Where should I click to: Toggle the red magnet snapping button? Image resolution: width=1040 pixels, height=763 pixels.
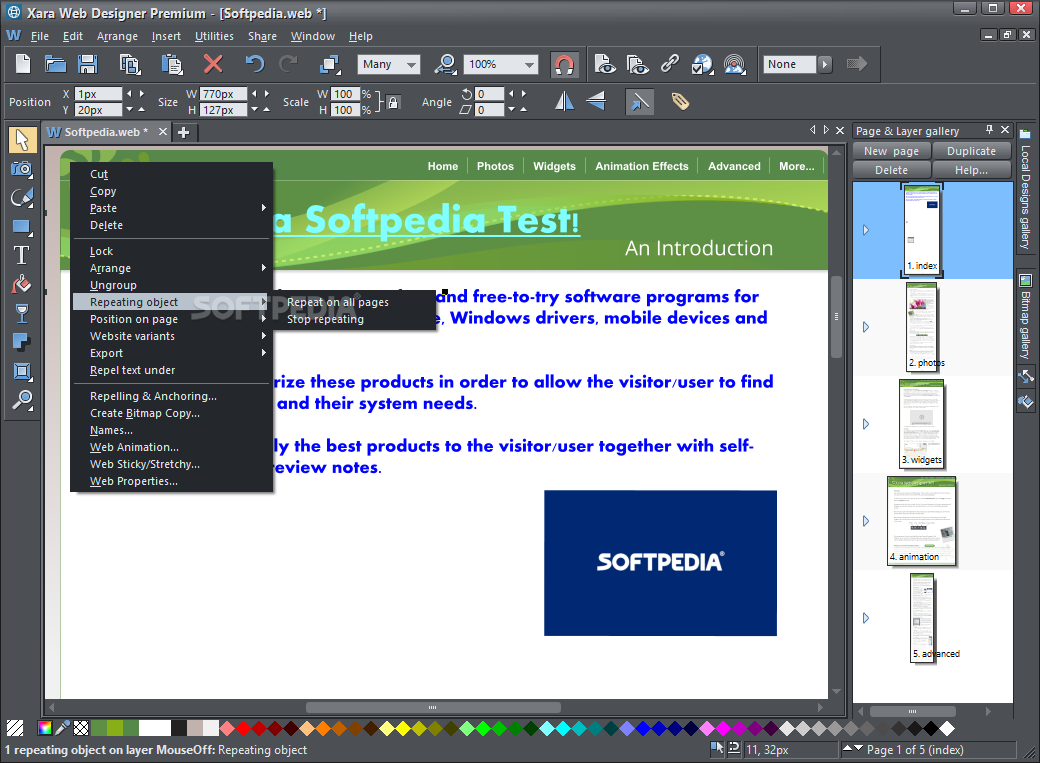pyautogui.click(x=564, y=64)
